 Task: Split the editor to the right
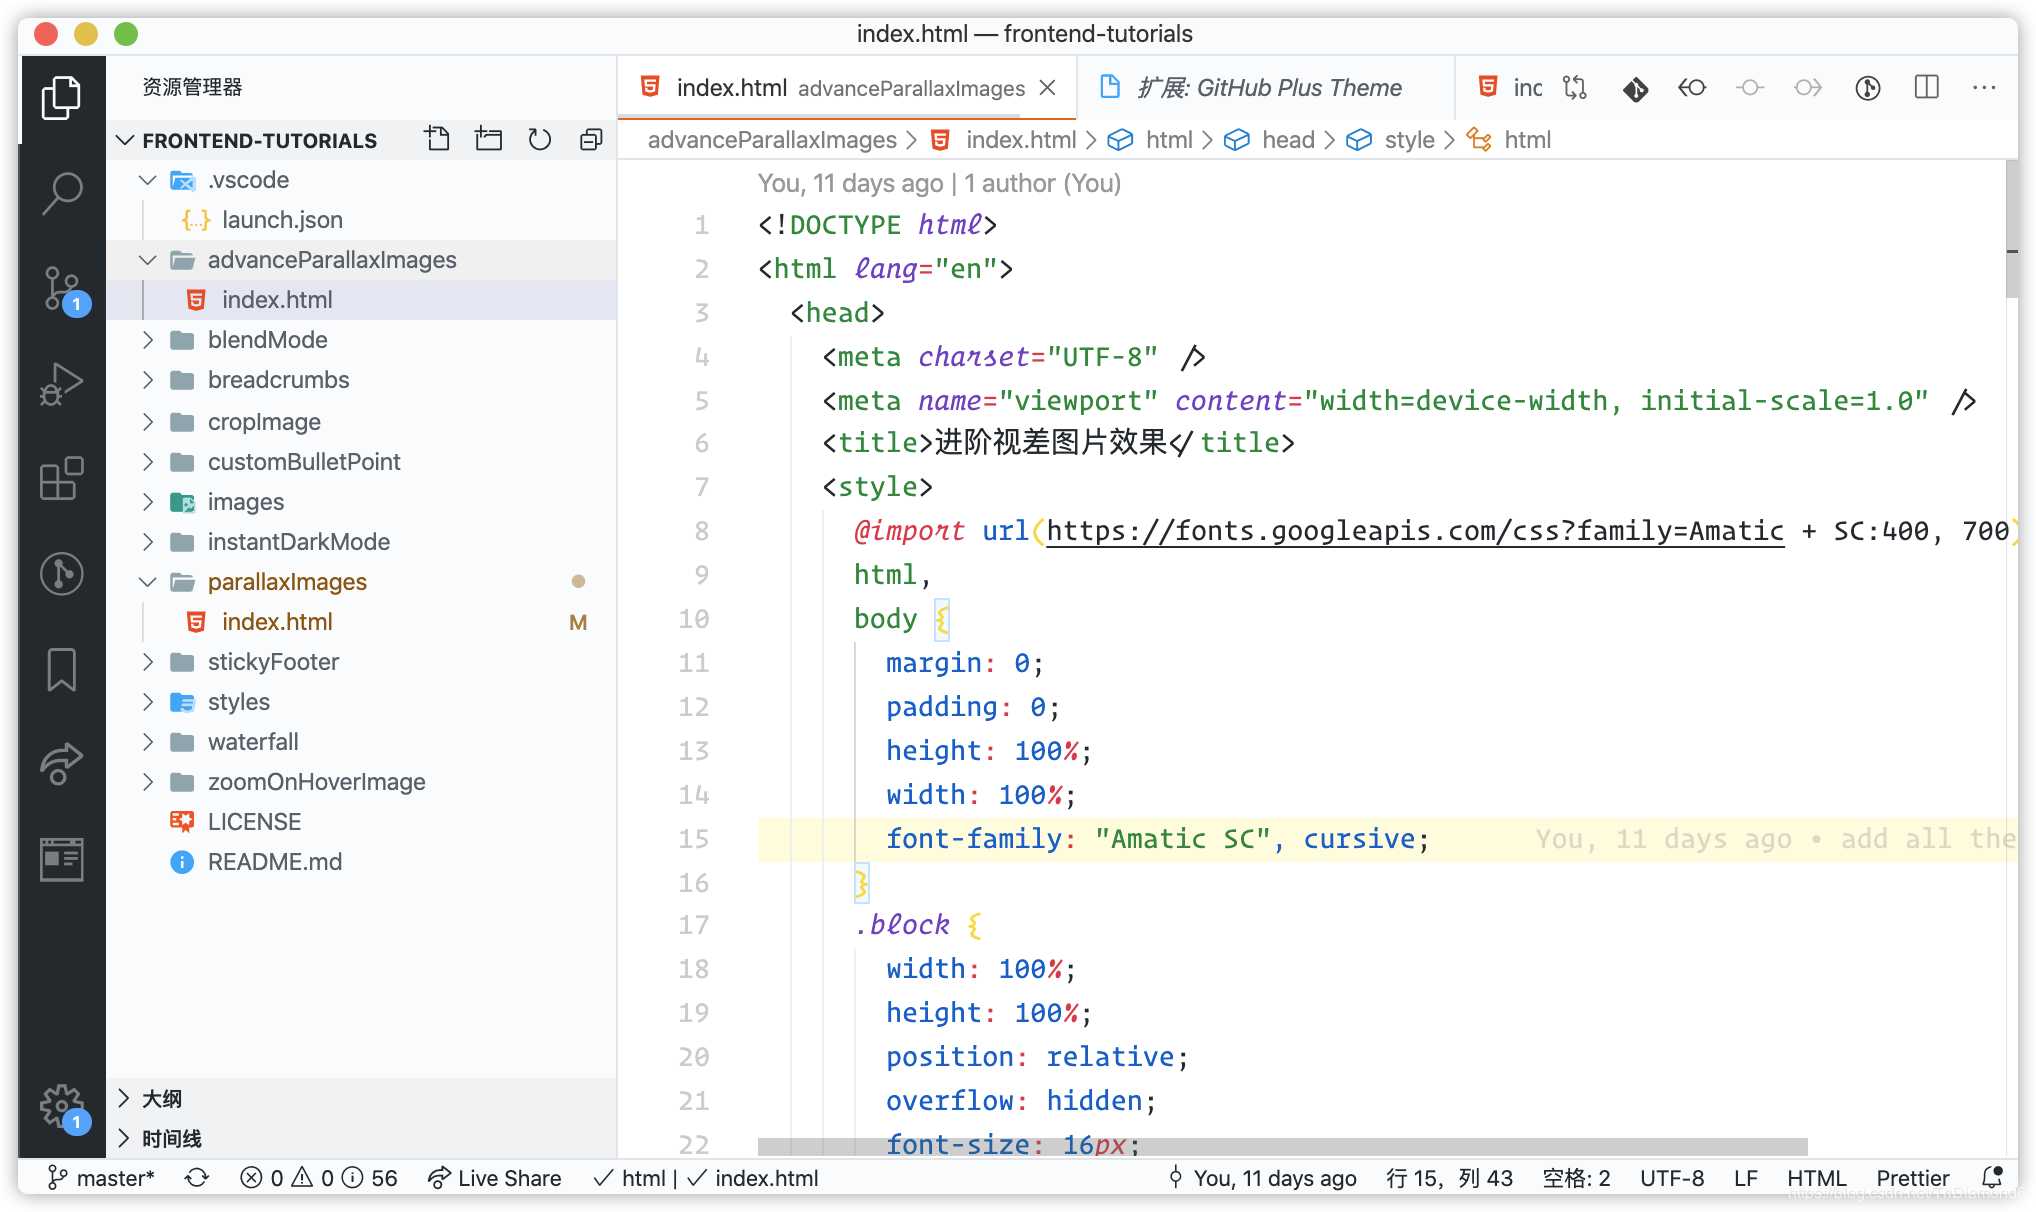[x=1926, y=88]
